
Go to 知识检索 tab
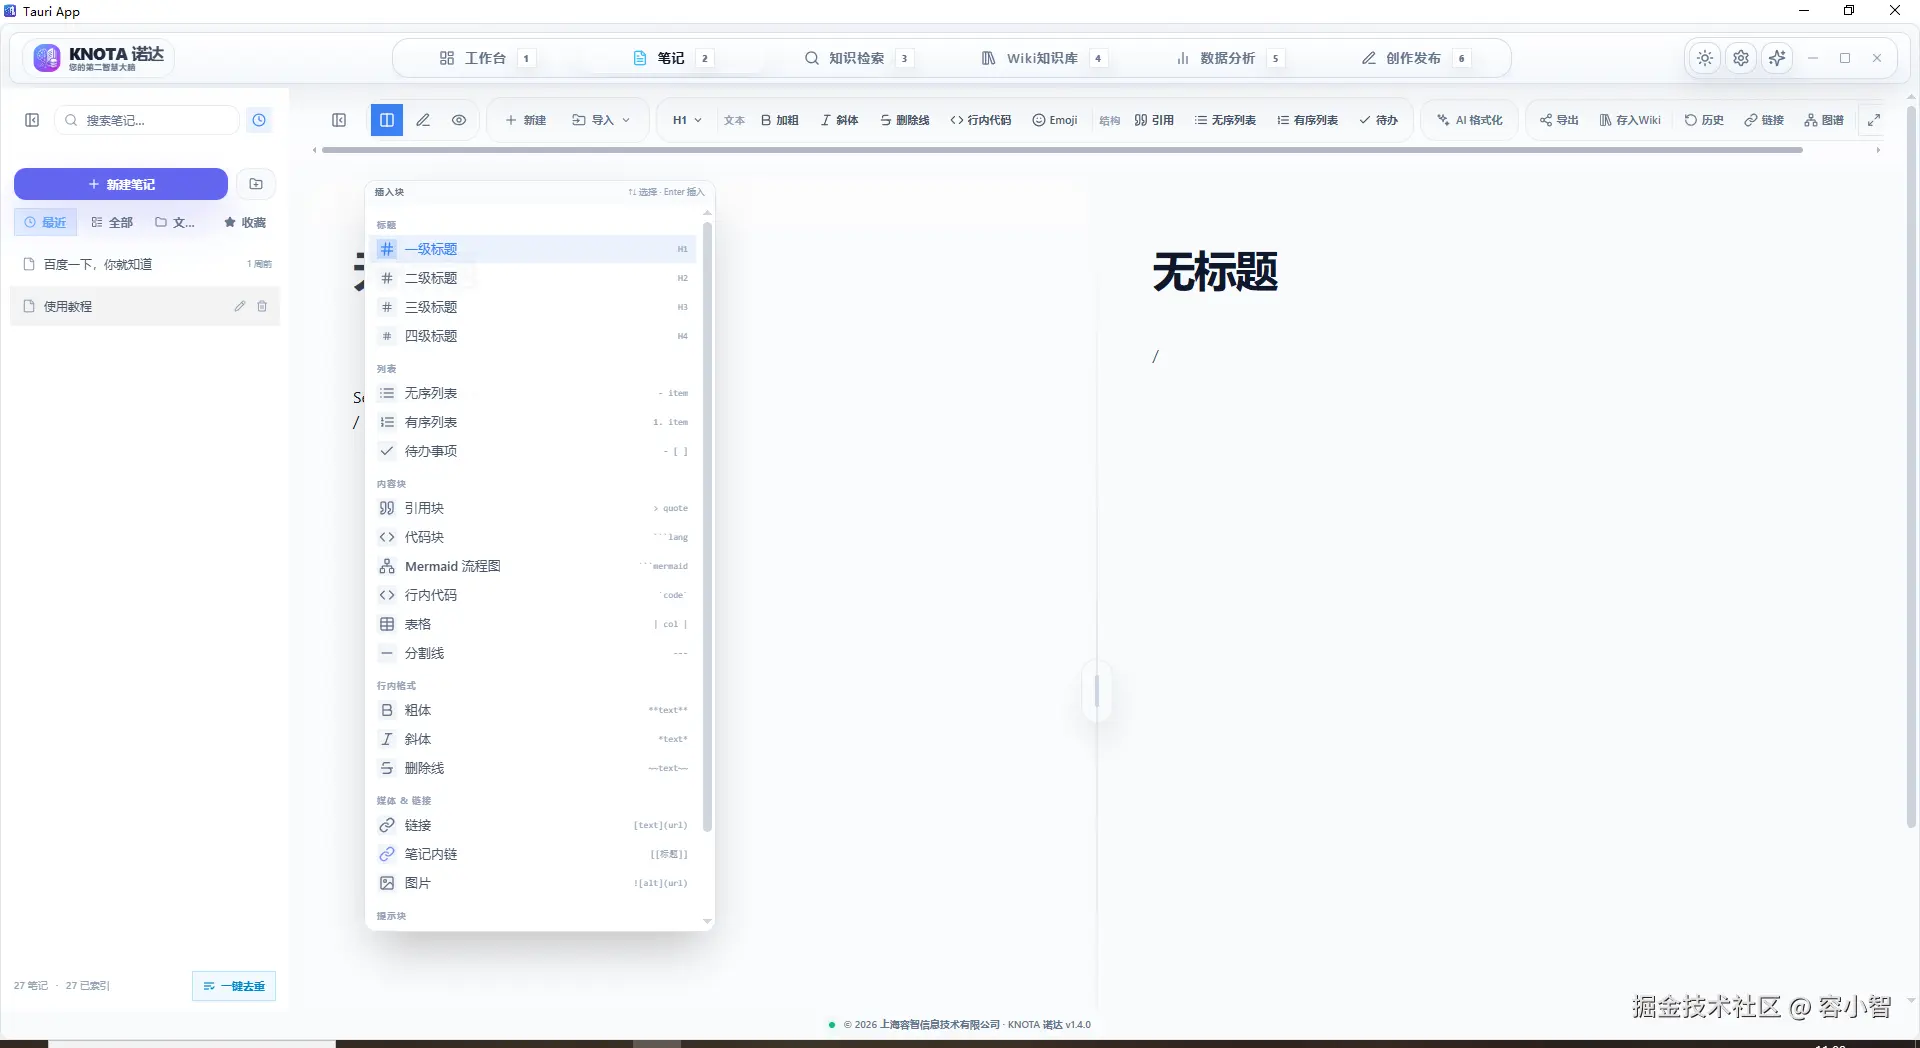[858, 58]
